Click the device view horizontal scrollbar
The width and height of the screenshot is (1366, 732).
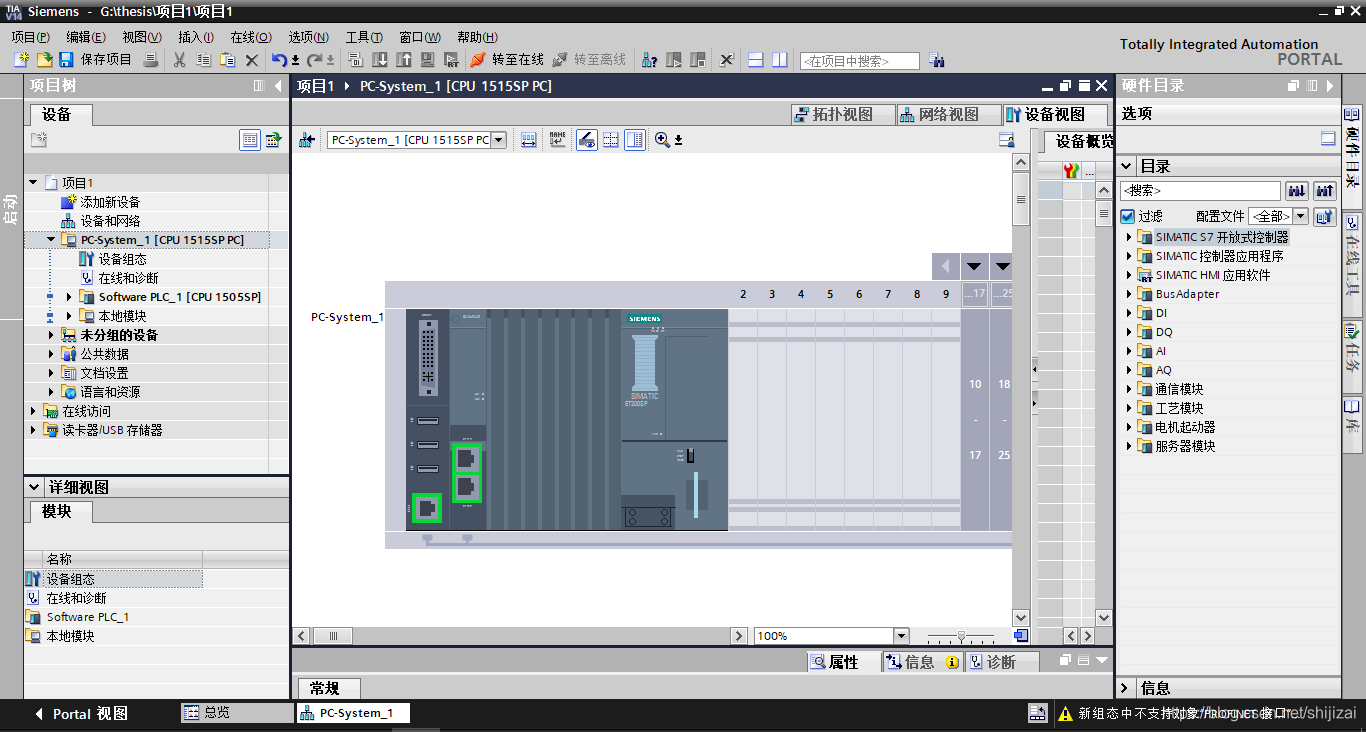(x=520, y=636)
